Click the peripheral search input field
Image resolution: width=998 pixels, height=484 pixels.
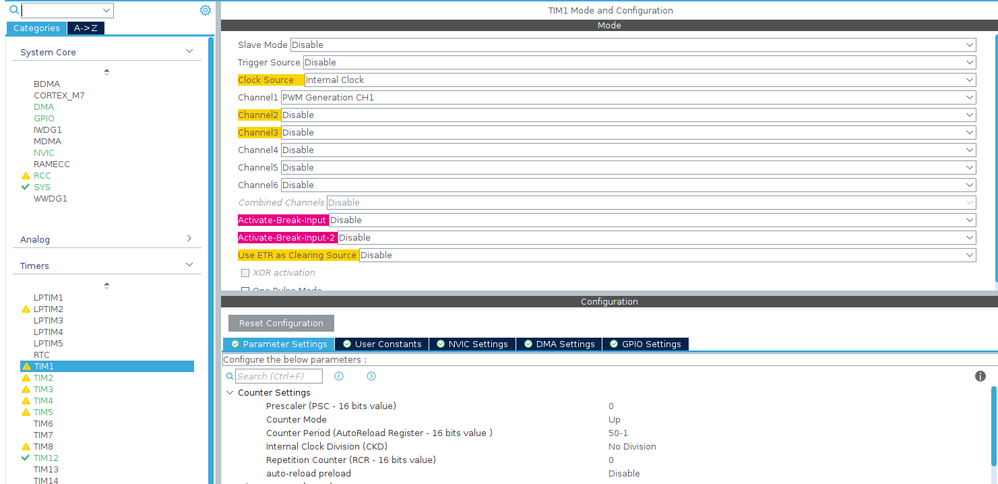pos(61,10)
